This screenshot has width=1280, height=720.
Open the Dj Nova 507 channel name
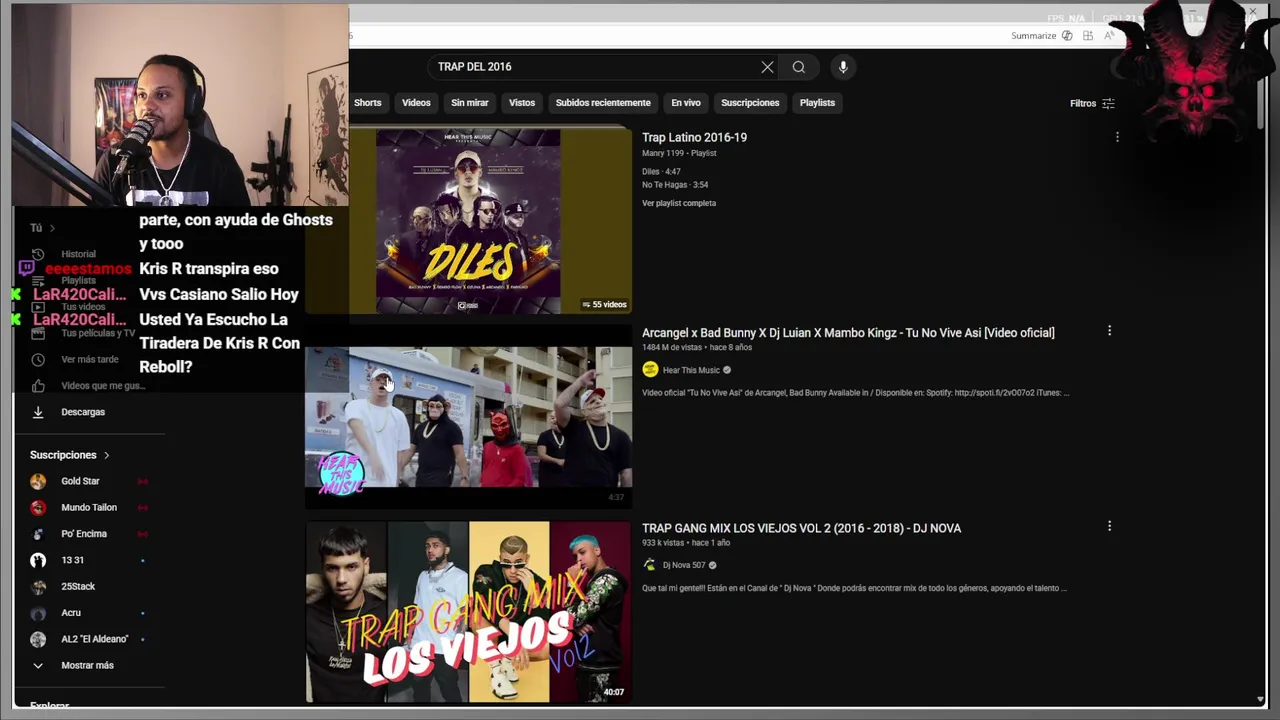click(684, 565)
